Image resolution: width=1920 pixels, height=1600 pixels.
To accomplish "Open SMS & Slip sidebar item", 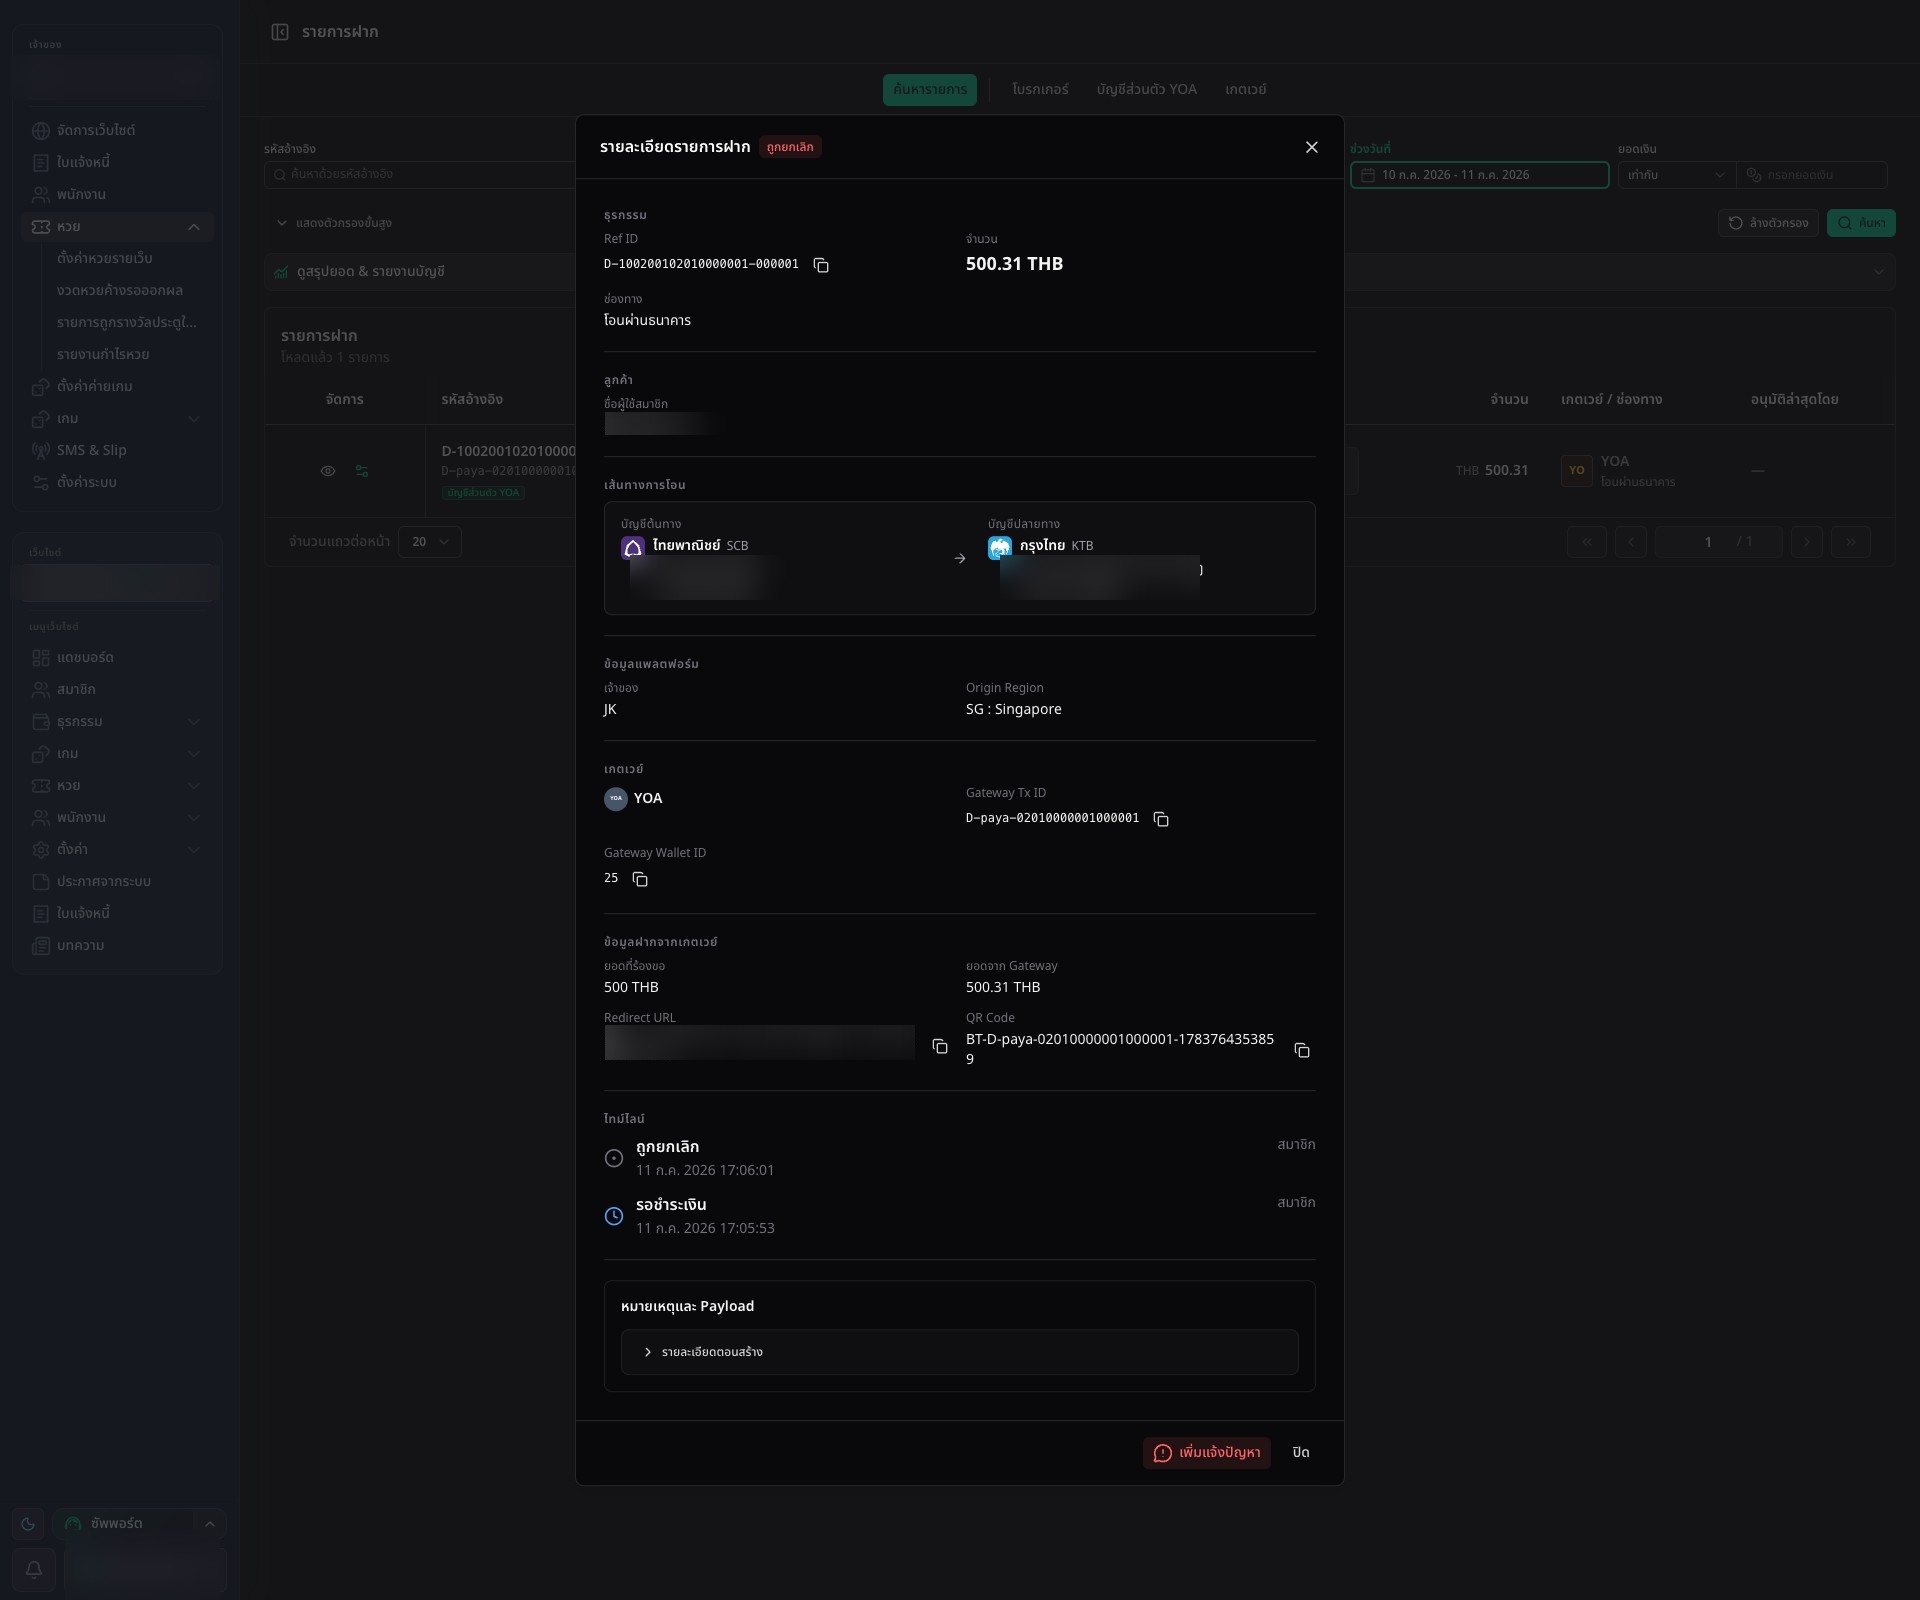I will click(x=117, y=450).
